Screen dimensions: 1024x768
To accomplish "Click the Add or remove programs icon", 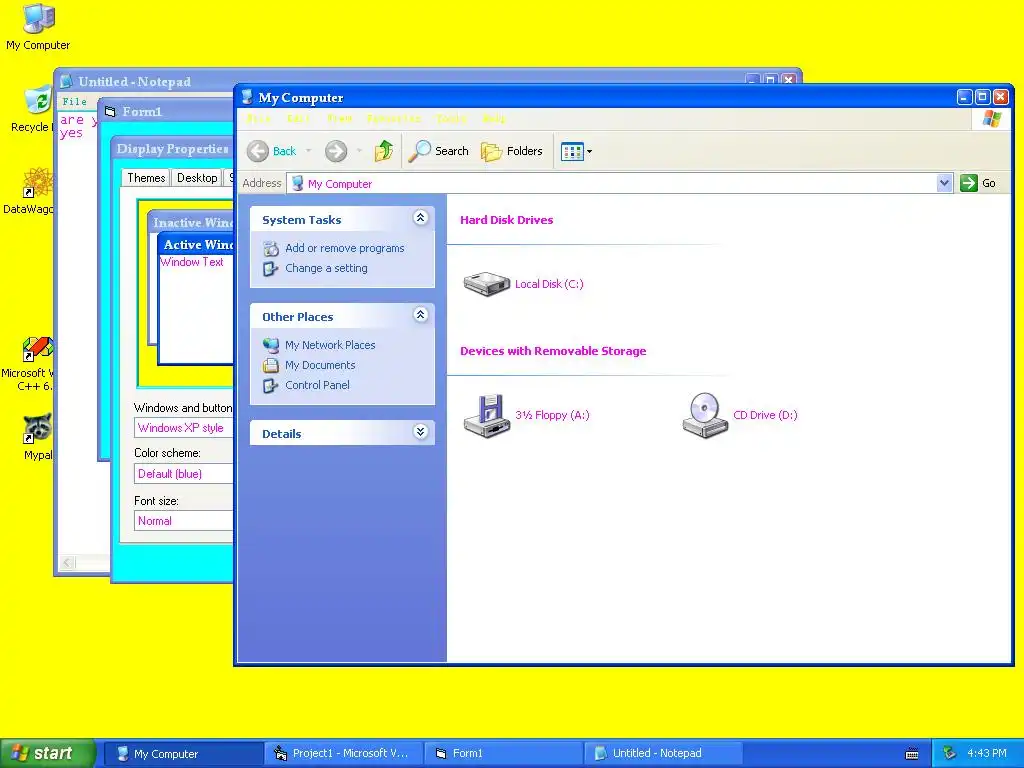I will tap(270, 248).
